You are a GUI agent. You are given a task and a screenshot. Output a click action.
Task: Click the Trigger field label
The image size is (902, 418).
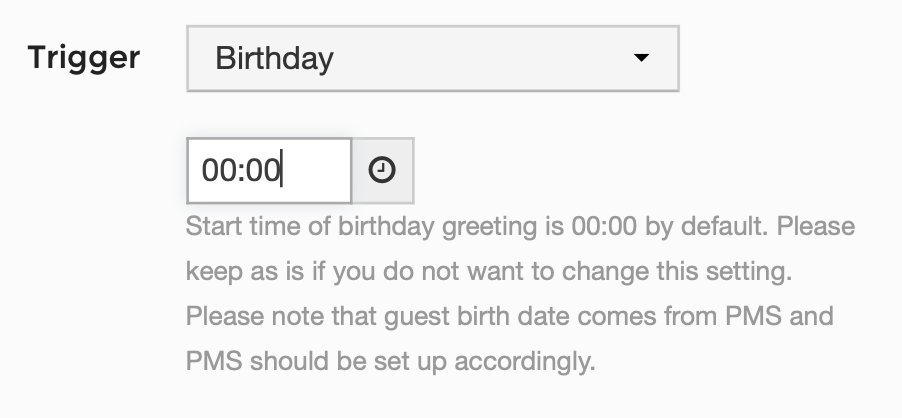pos(84,59)
